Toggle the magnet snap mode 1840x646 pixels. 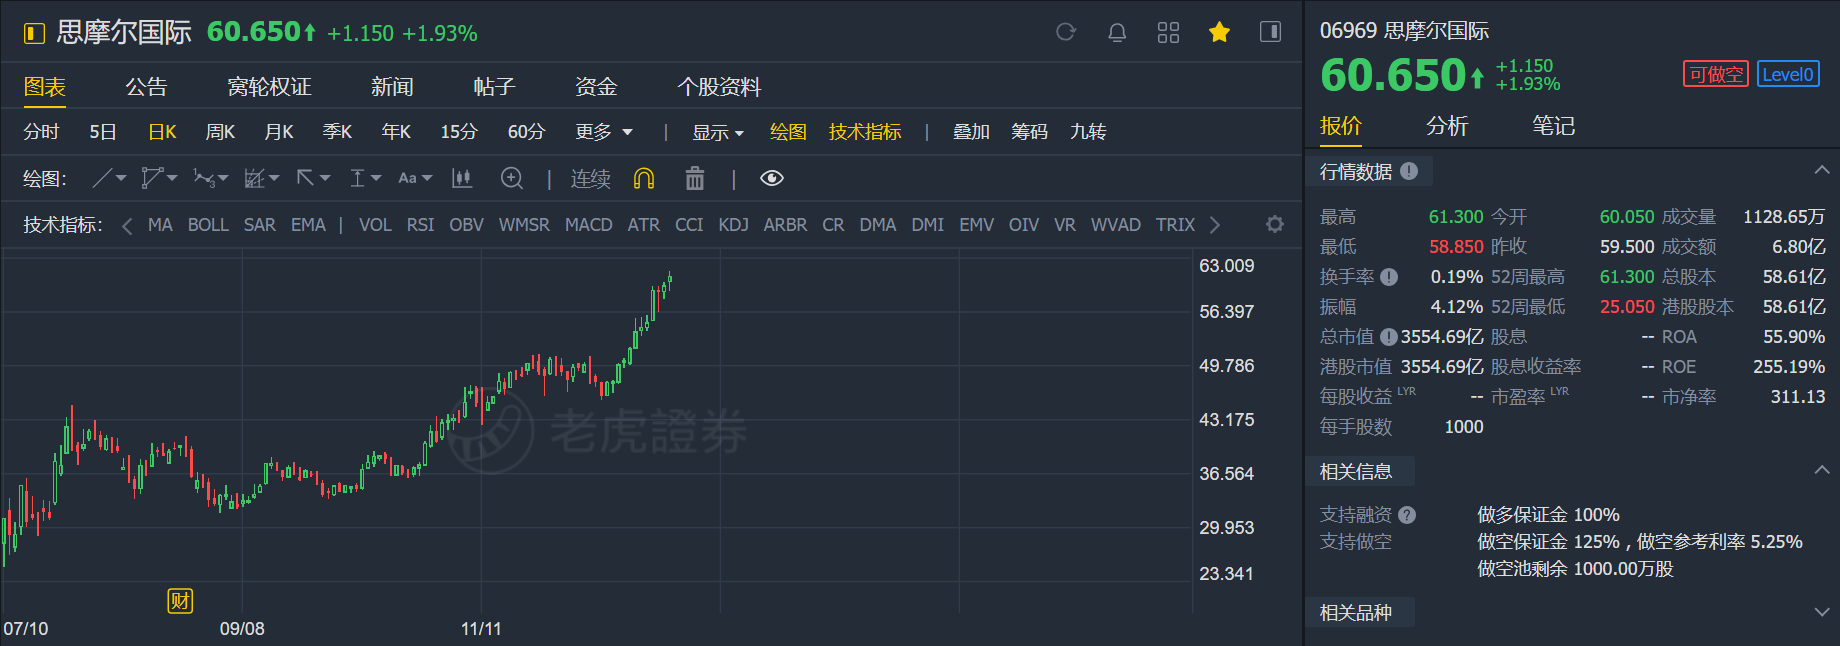[x=644, y=178]
